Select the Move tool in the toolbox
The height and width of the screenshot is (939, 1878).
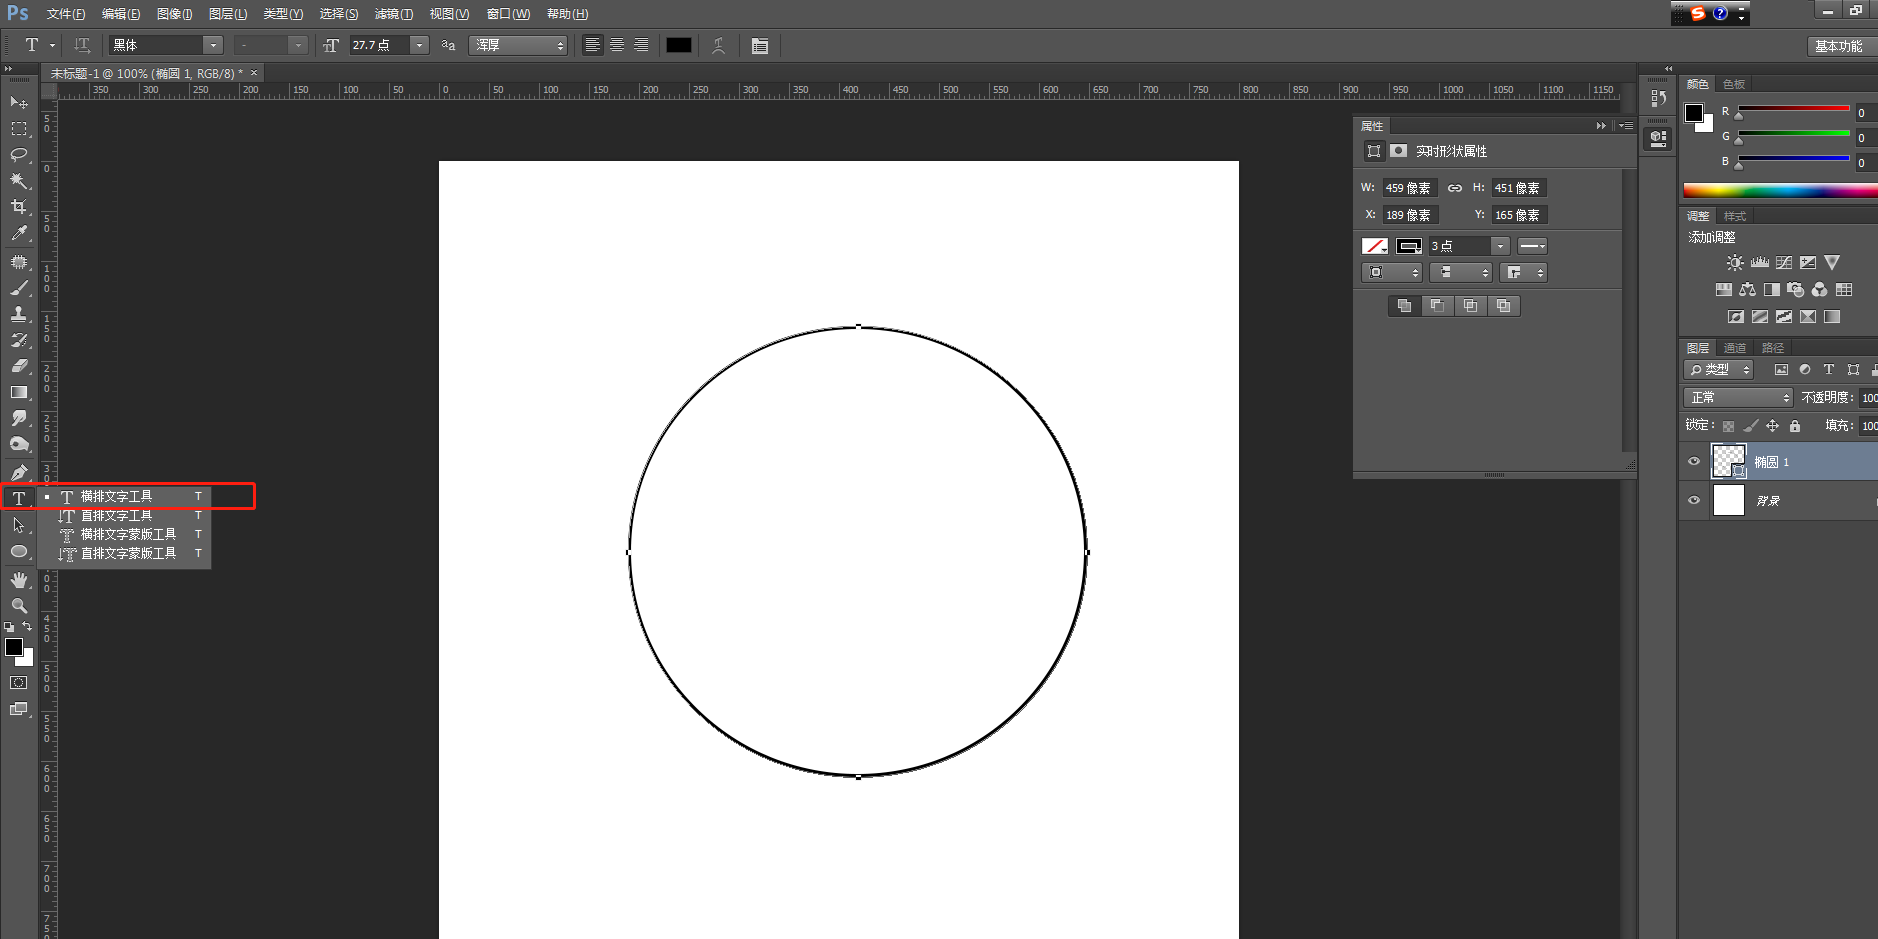pos(18,103)
